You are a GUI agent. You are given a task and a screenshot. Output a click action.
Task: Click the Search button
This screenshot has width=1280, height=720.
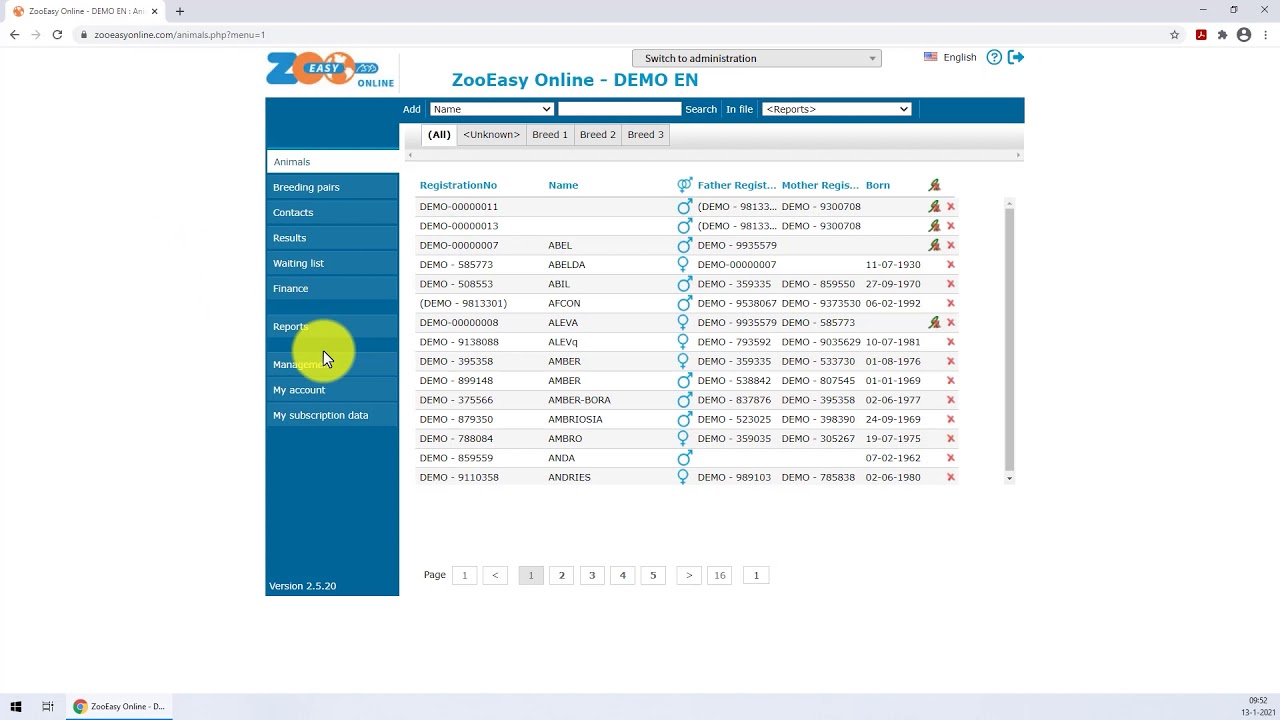(x=701, y=109)
